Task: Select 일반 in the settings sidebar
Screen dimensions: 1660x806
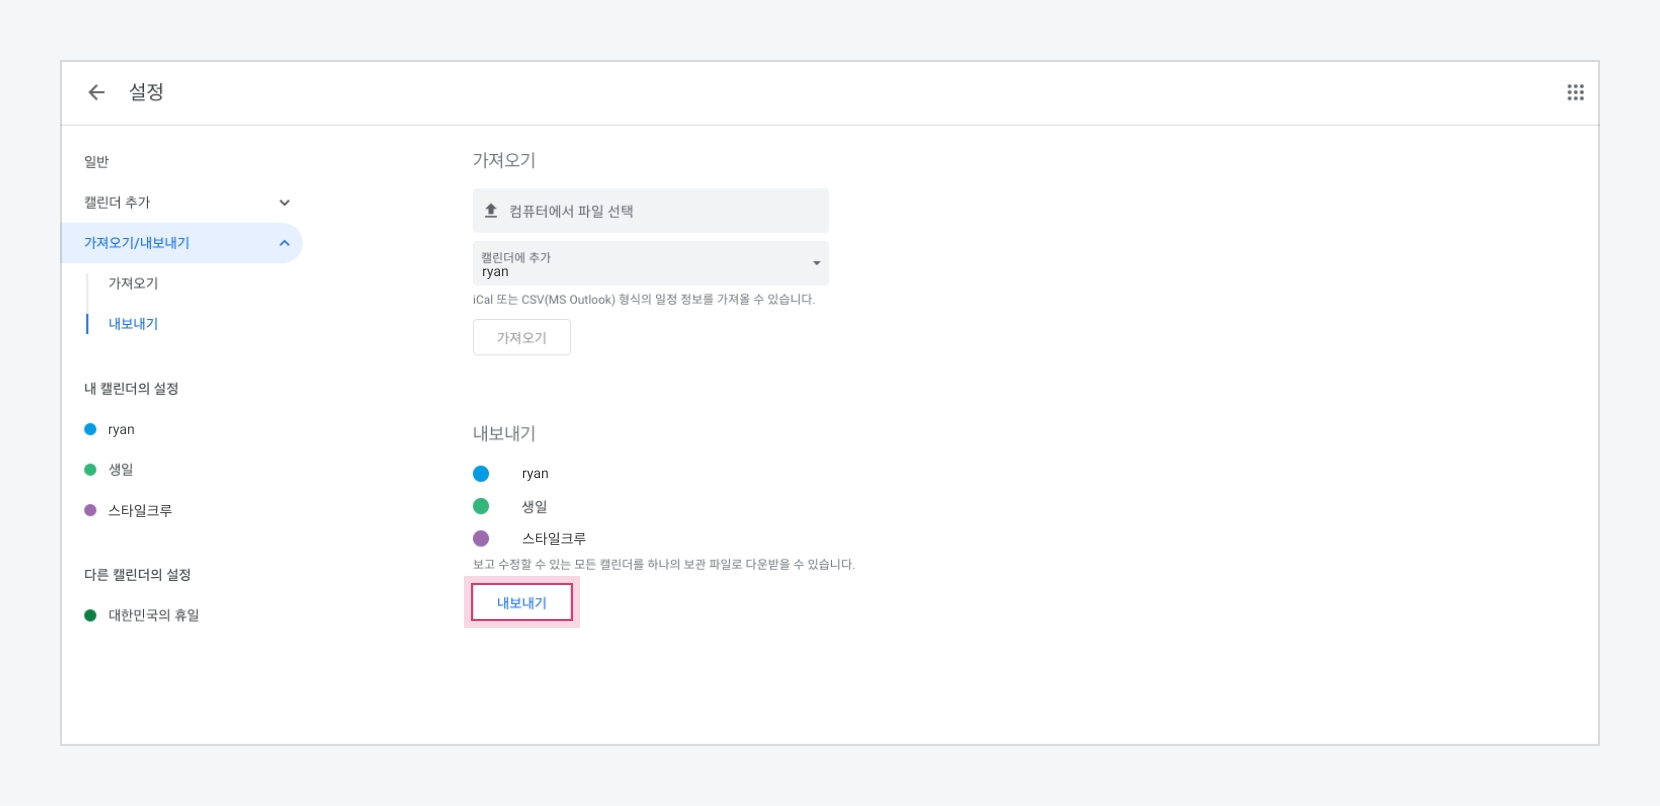Action: click(x=97, y=162)
